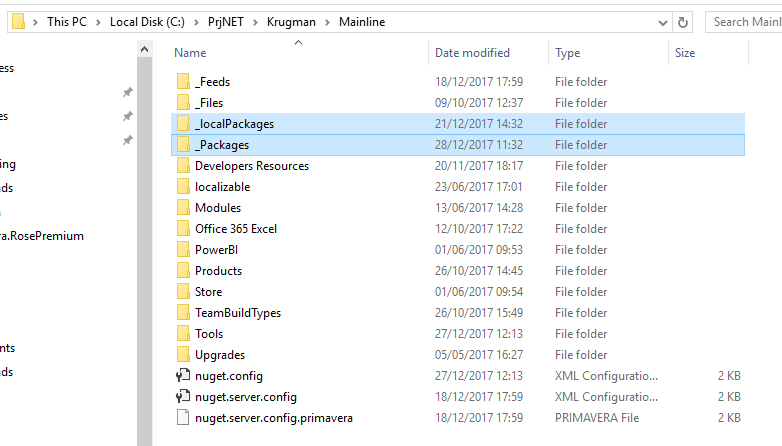782x446 pixels.
Task: Expand the chevron after This PC
Action: pyautogui.click(x=98, y=22)
